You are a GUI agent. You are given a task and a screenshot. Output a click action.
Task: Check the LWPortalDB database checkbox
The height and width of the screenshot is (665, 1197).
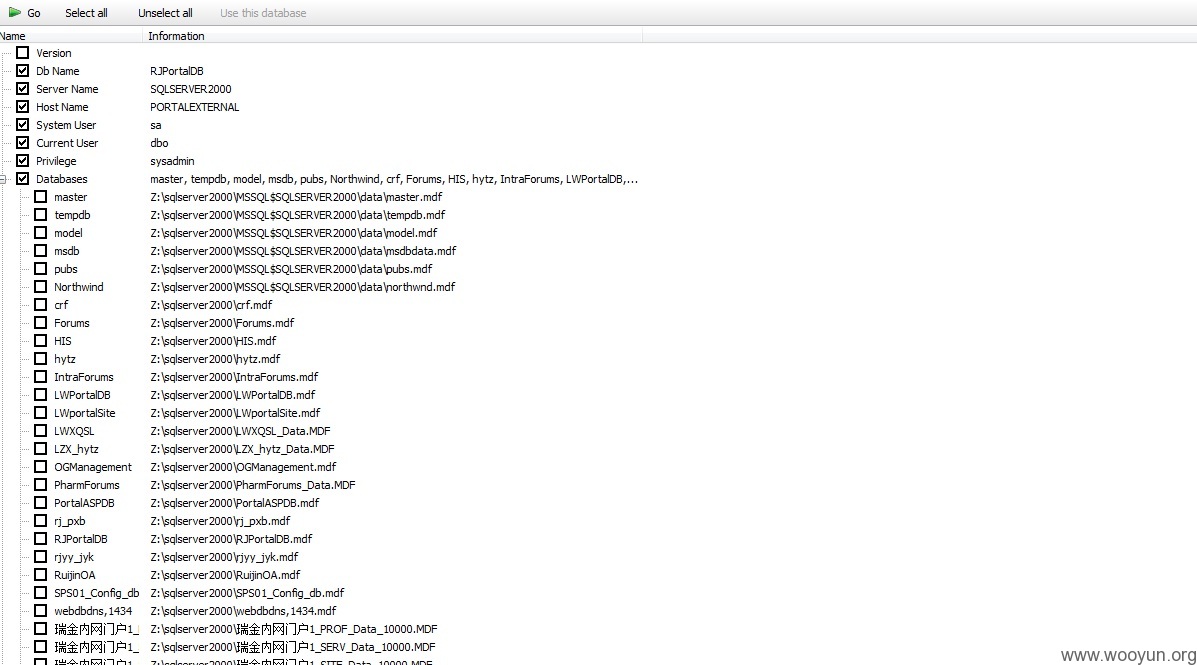(x=40, y=394)
